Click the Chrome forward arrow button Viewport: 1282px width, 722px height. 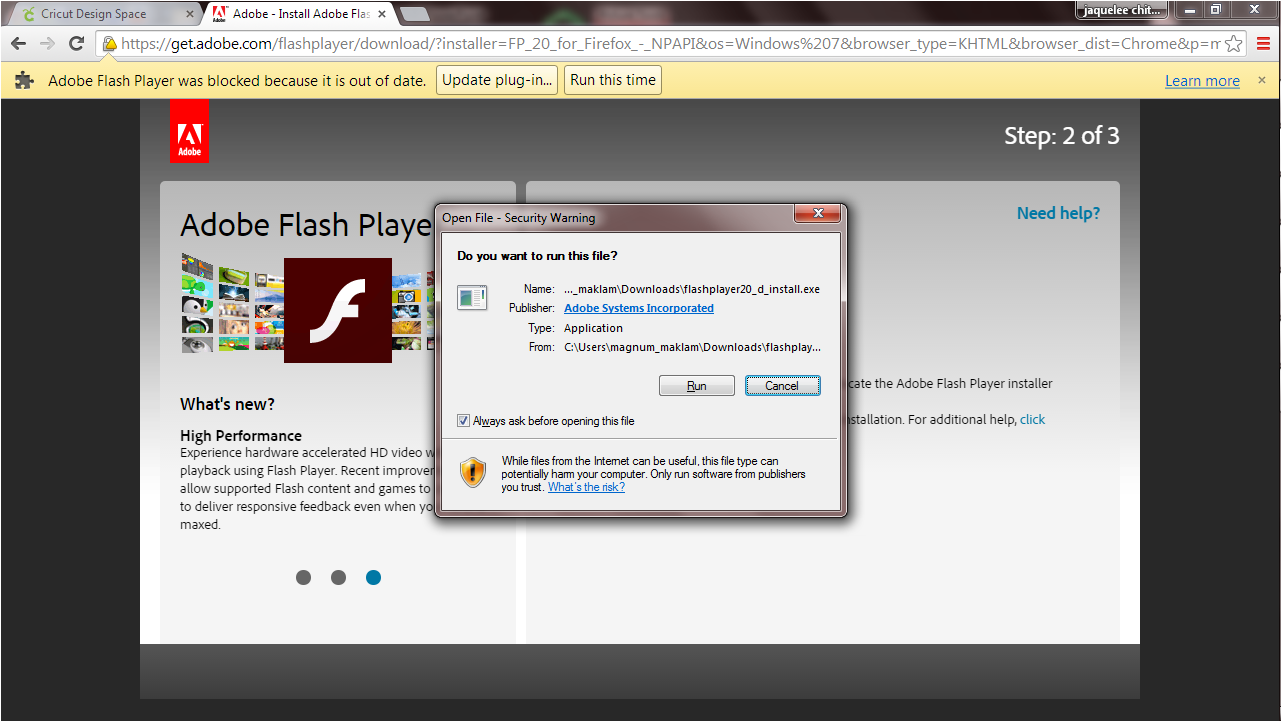coord(47,44)
